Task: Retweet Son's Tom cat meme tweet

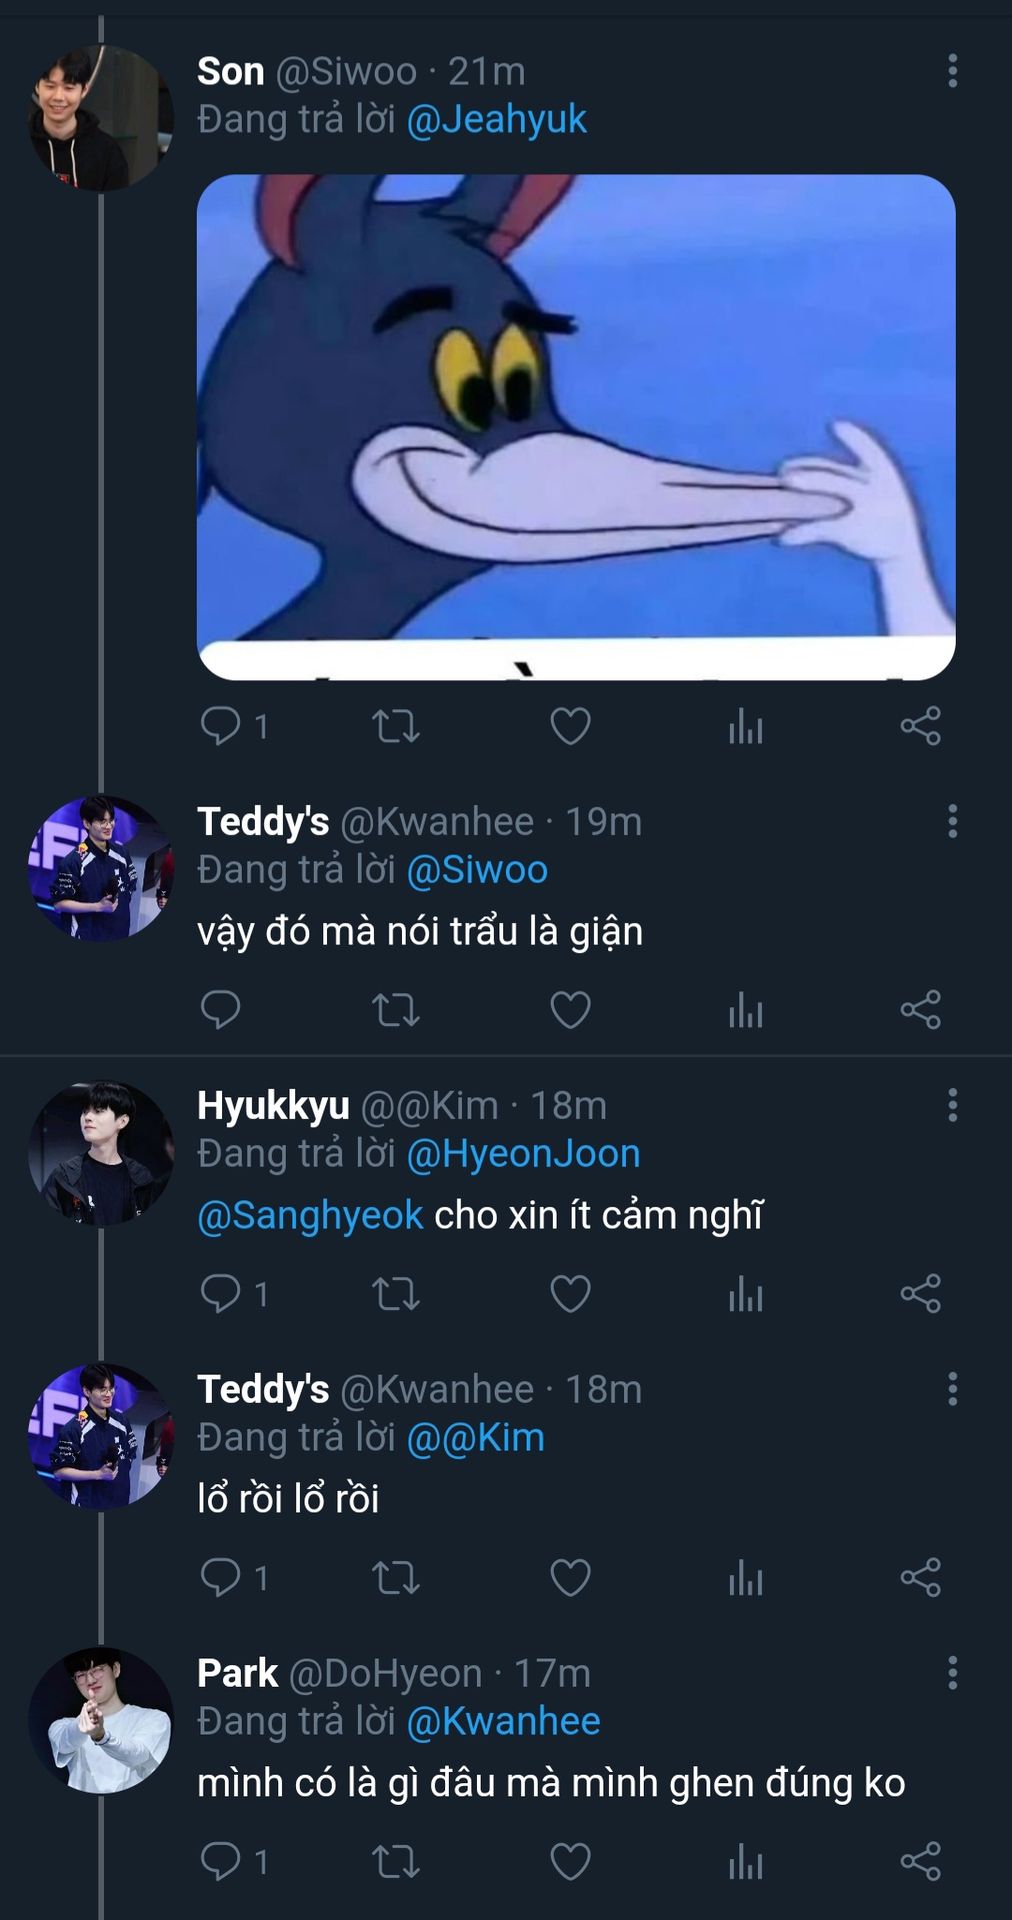Action: [x=395, y=726]
